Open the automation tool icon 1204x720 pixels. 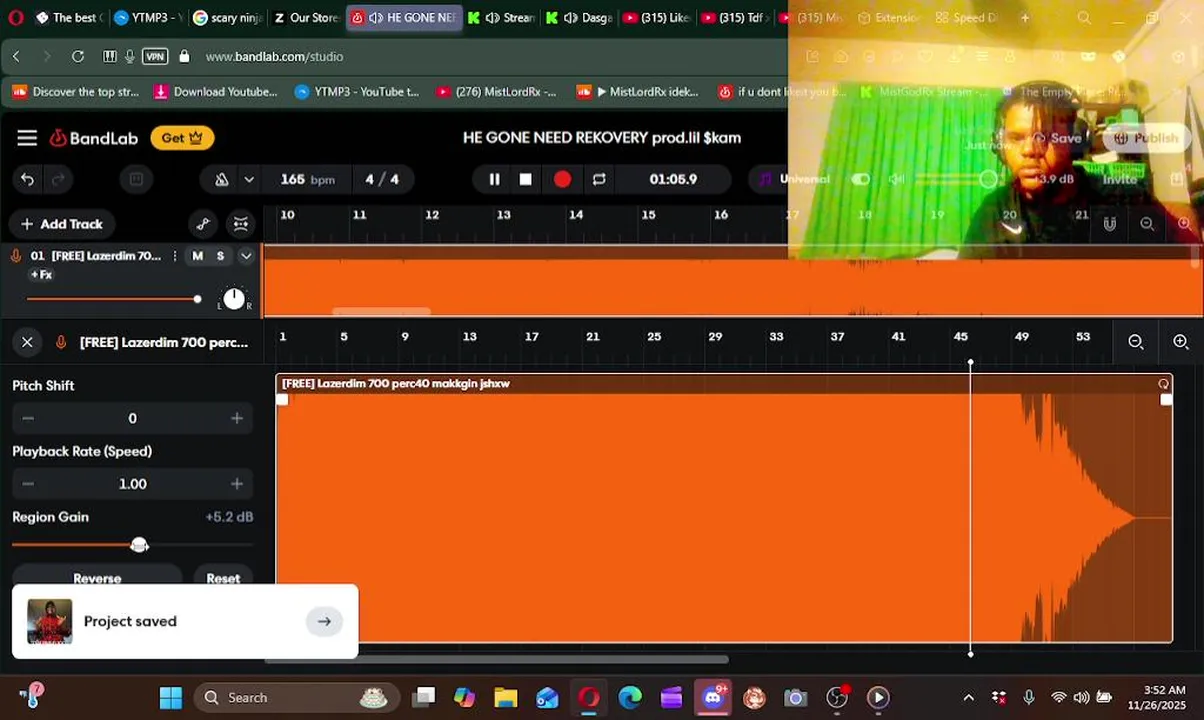pos(203,224)
